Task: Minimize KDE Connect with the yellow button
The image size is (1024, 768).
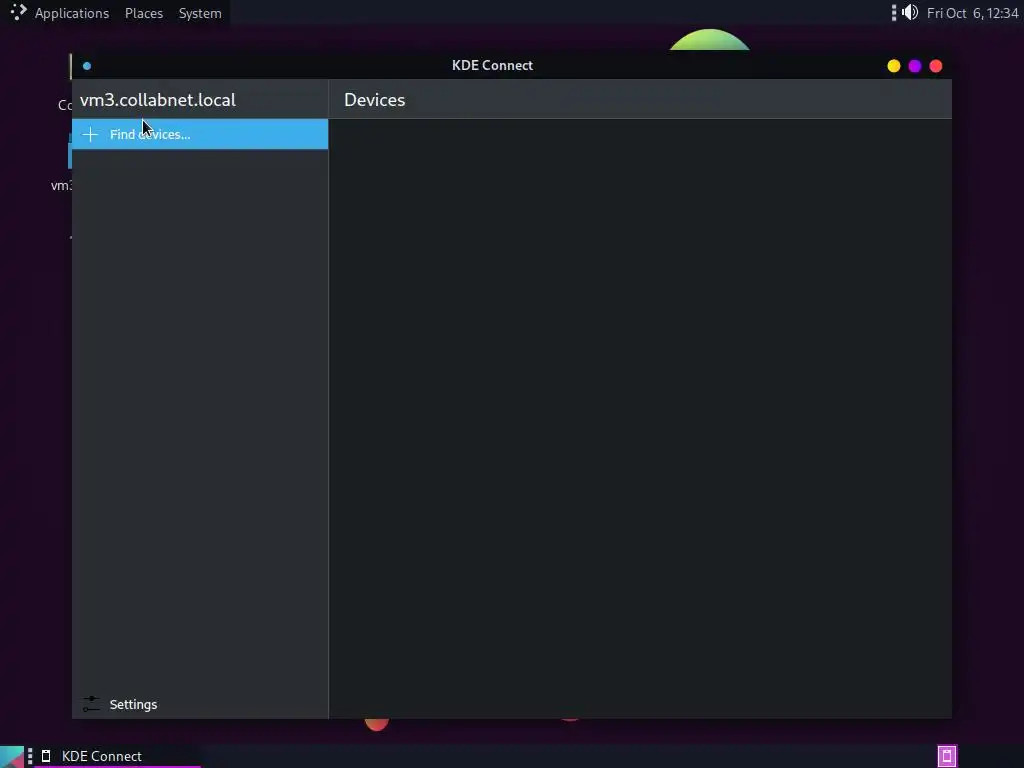Action: click(893, 66)
